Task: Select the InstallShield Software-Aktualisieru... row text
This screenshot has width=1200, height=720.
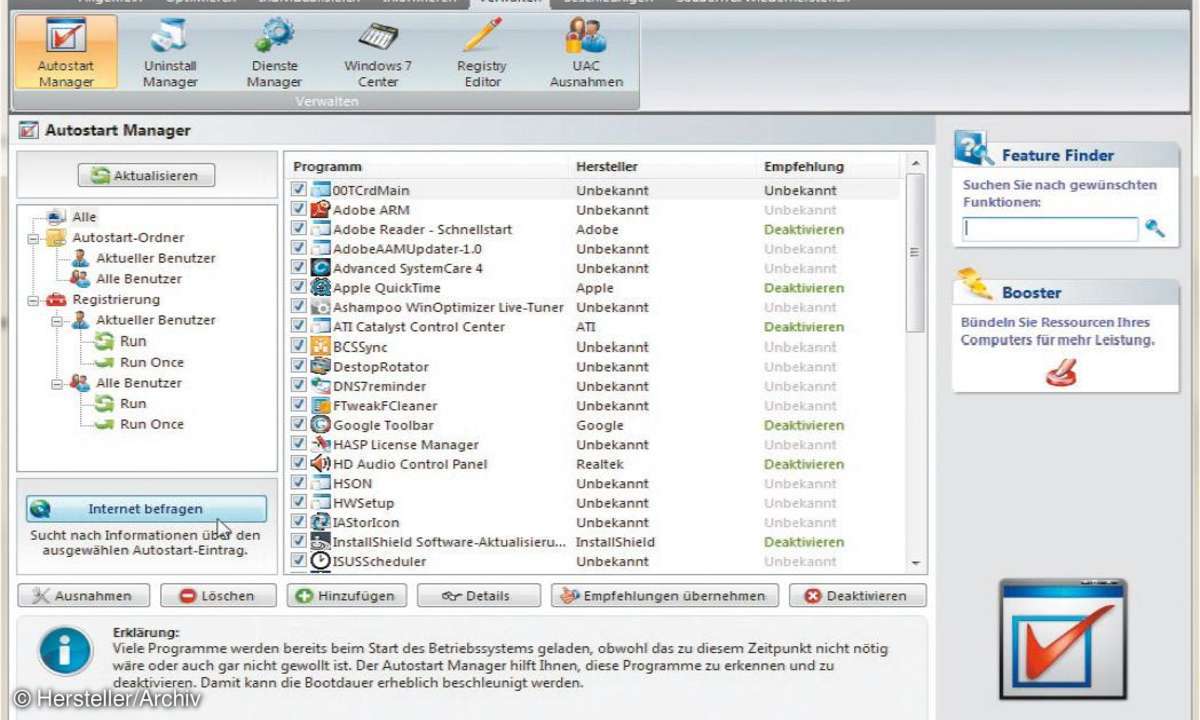Action: pyautogui.click(x=449, y=542)
